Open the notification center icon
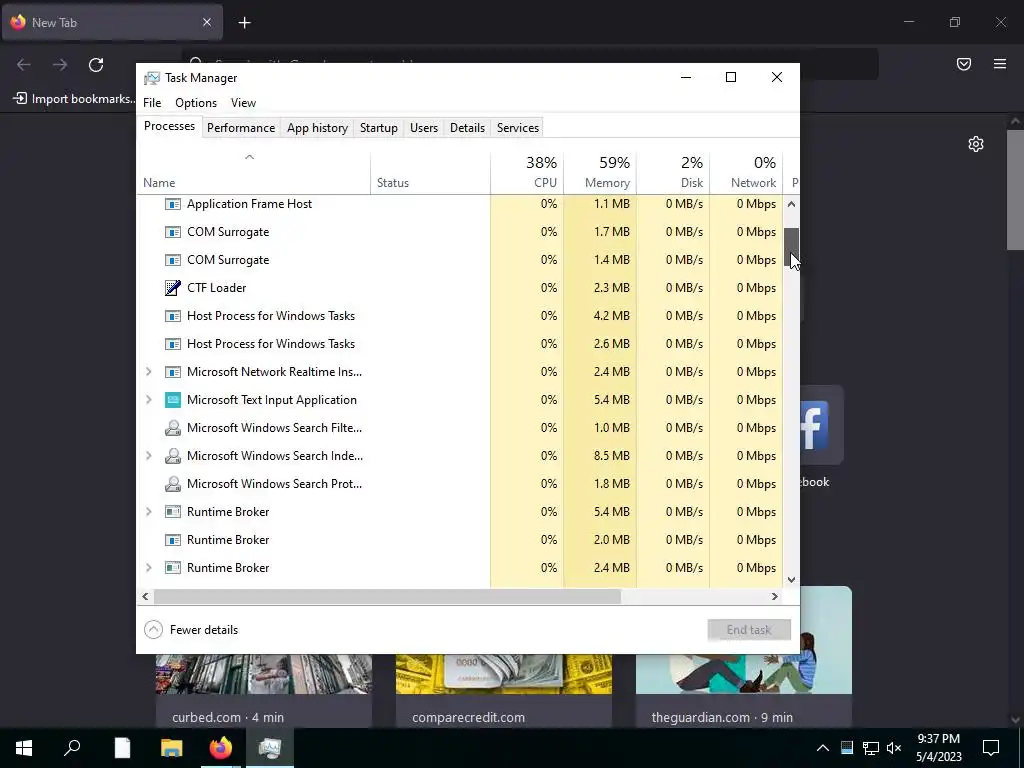The image size is (1024, 768). click(991, 748)
